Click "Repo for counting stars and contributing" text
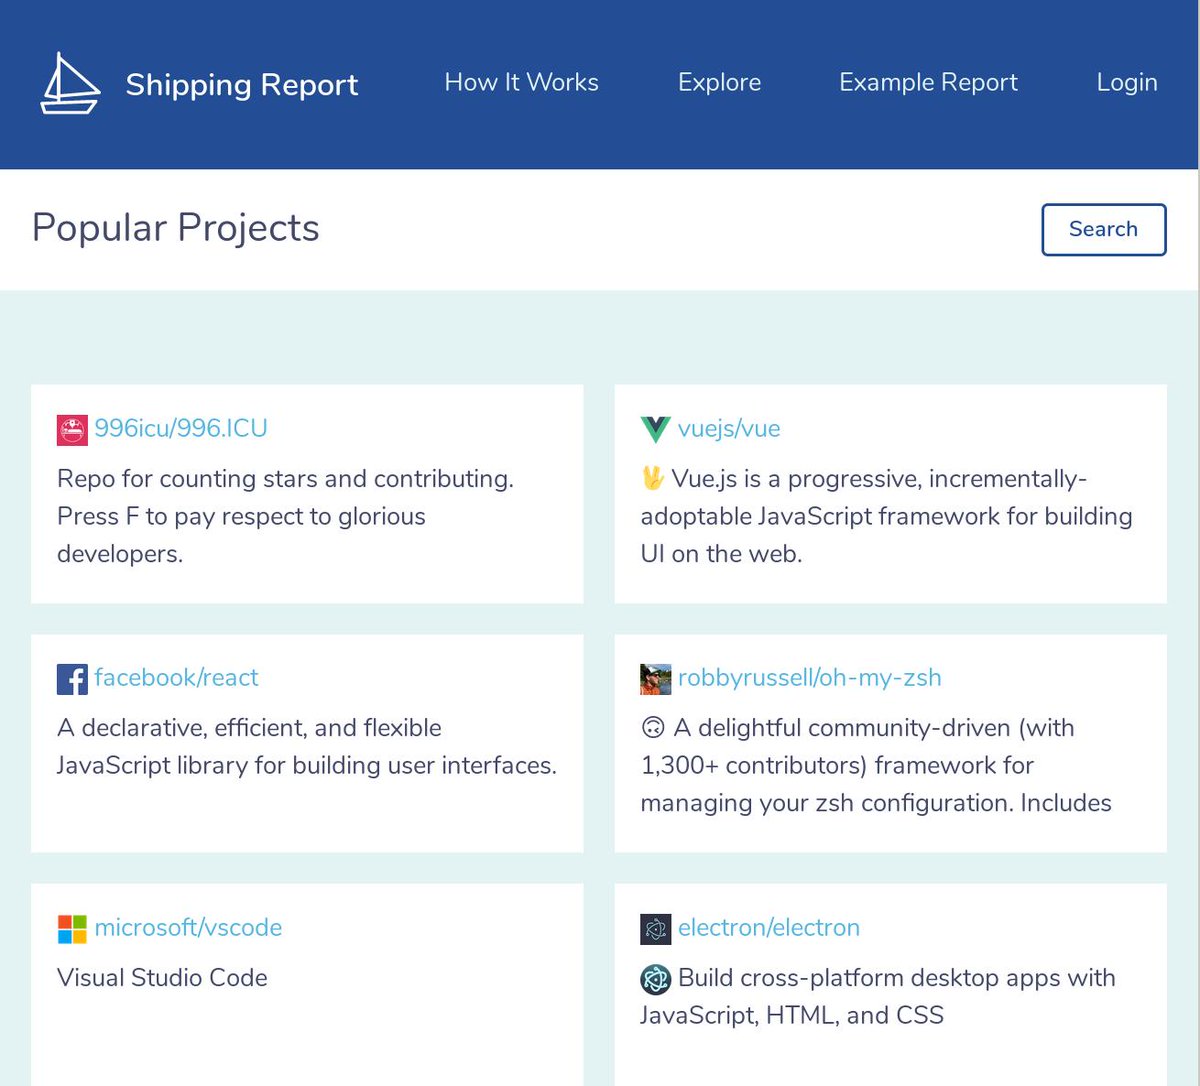The height and width of the screenshot is (1086, 1200). coord(285,479)
